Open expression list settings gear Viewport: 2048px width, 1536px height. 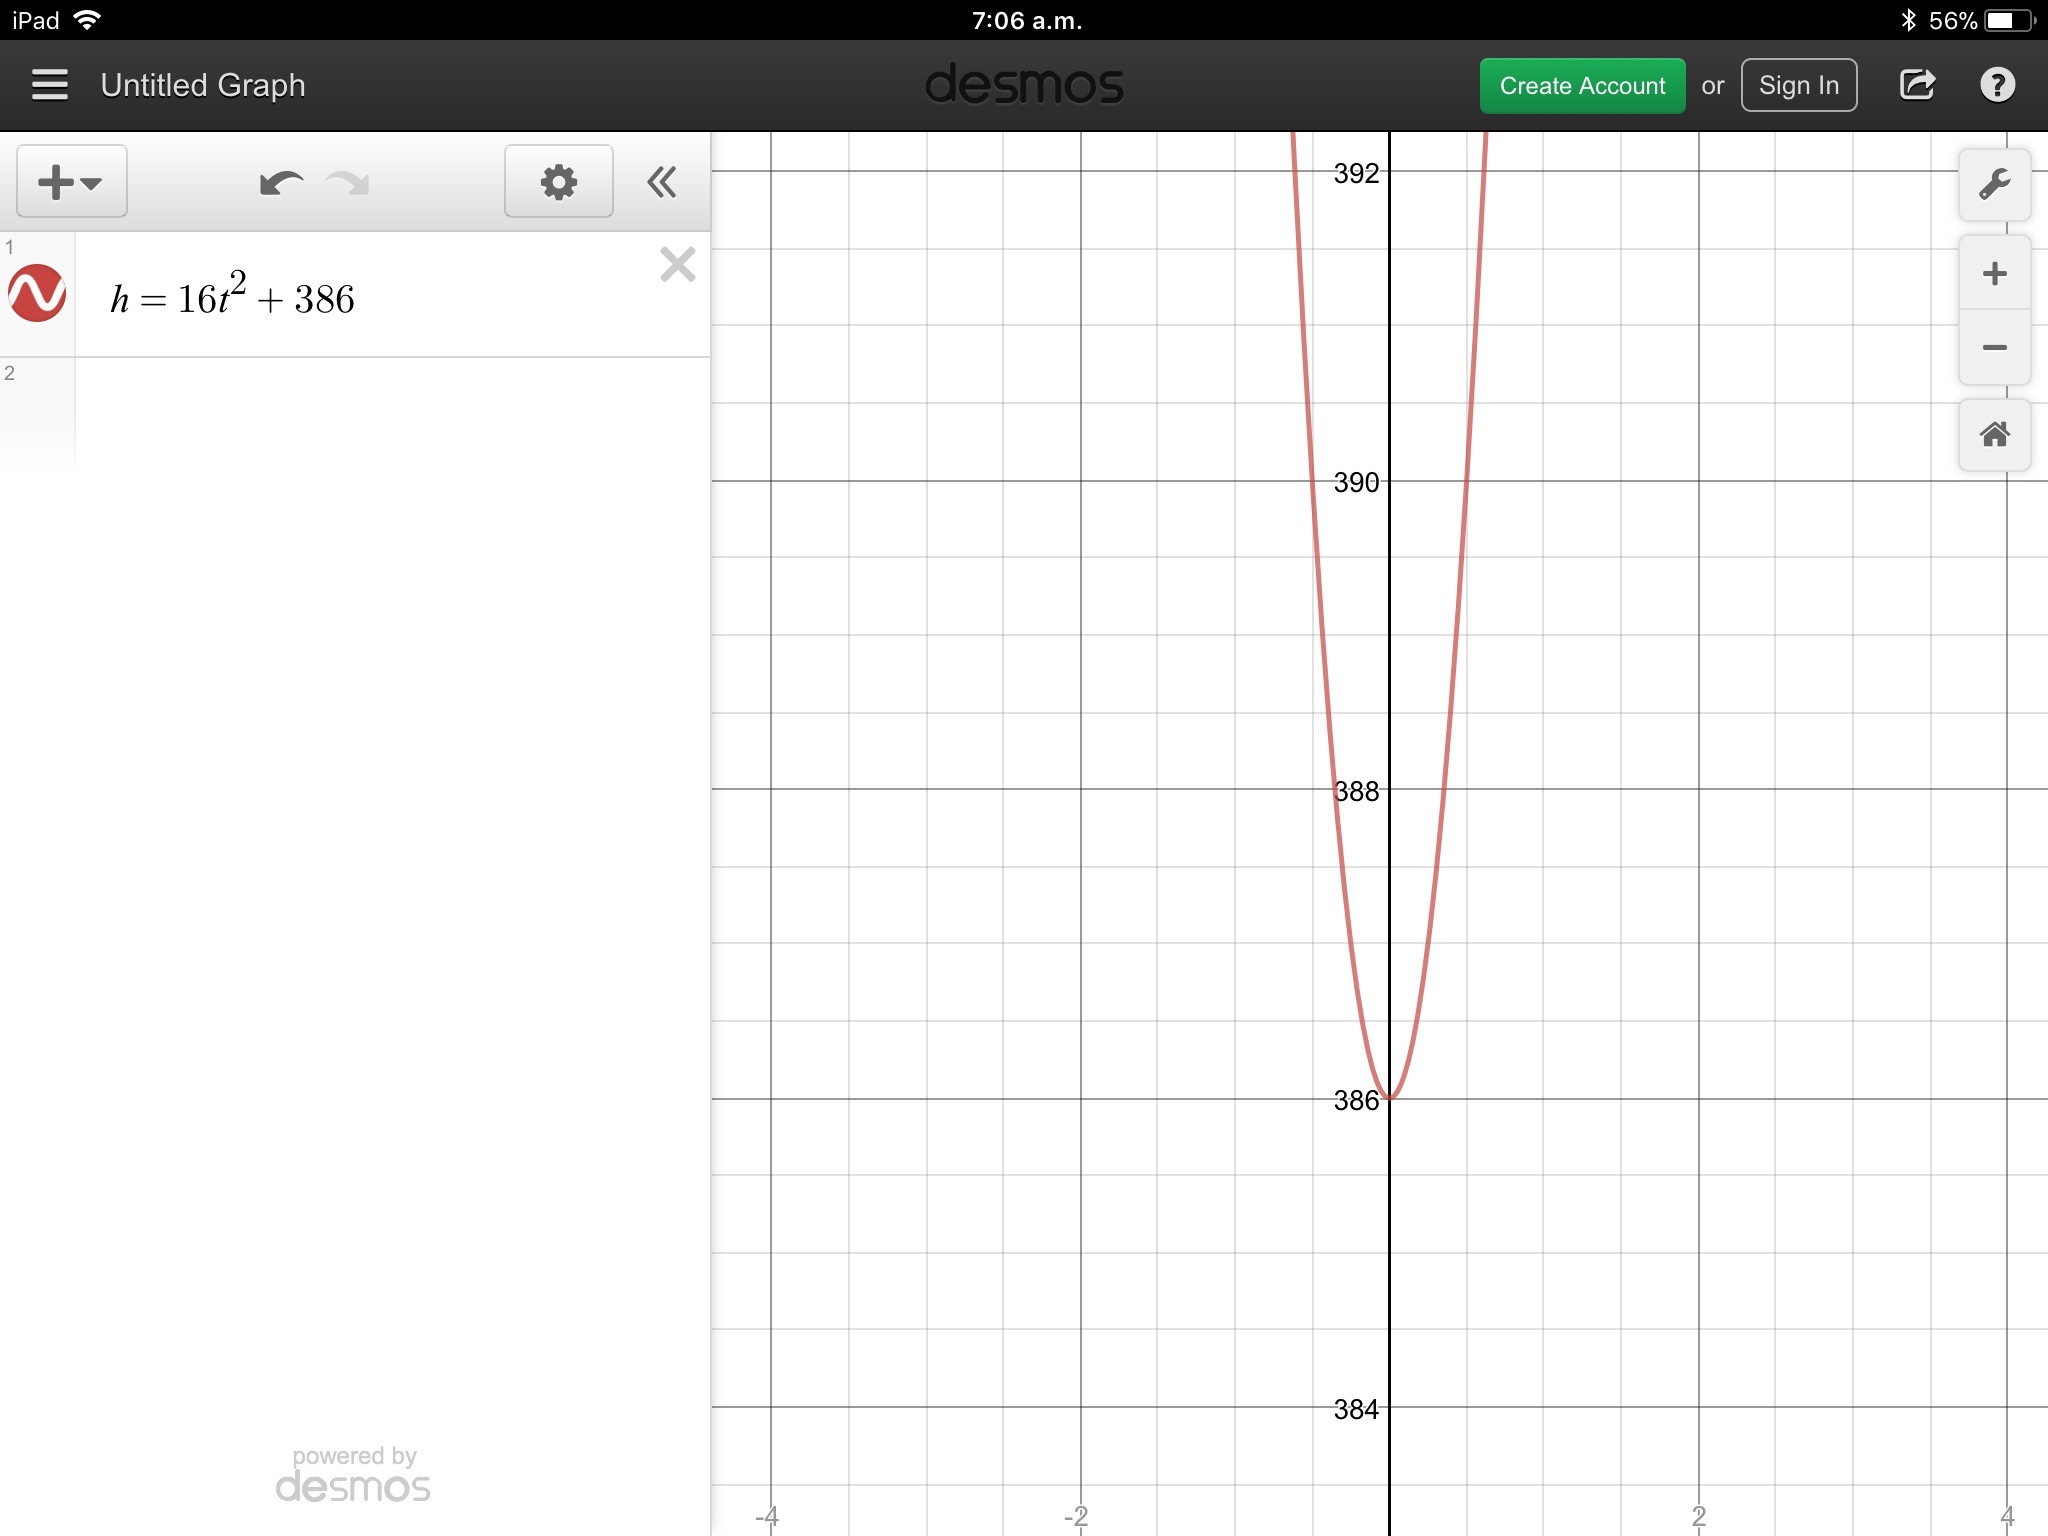558,182
